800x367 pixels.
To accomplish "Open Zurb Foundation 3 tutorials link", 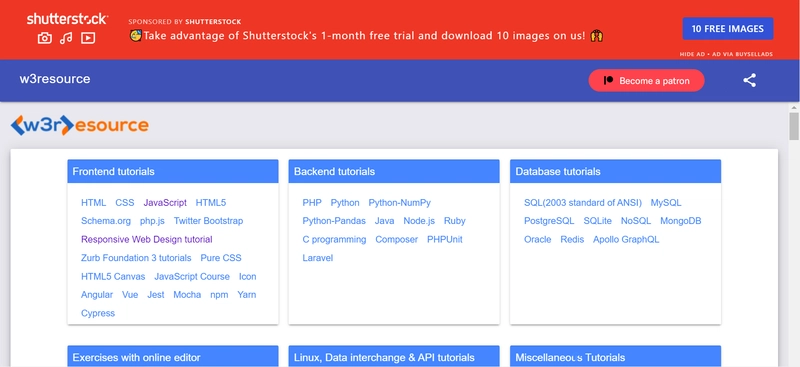I will click(136, 258).
